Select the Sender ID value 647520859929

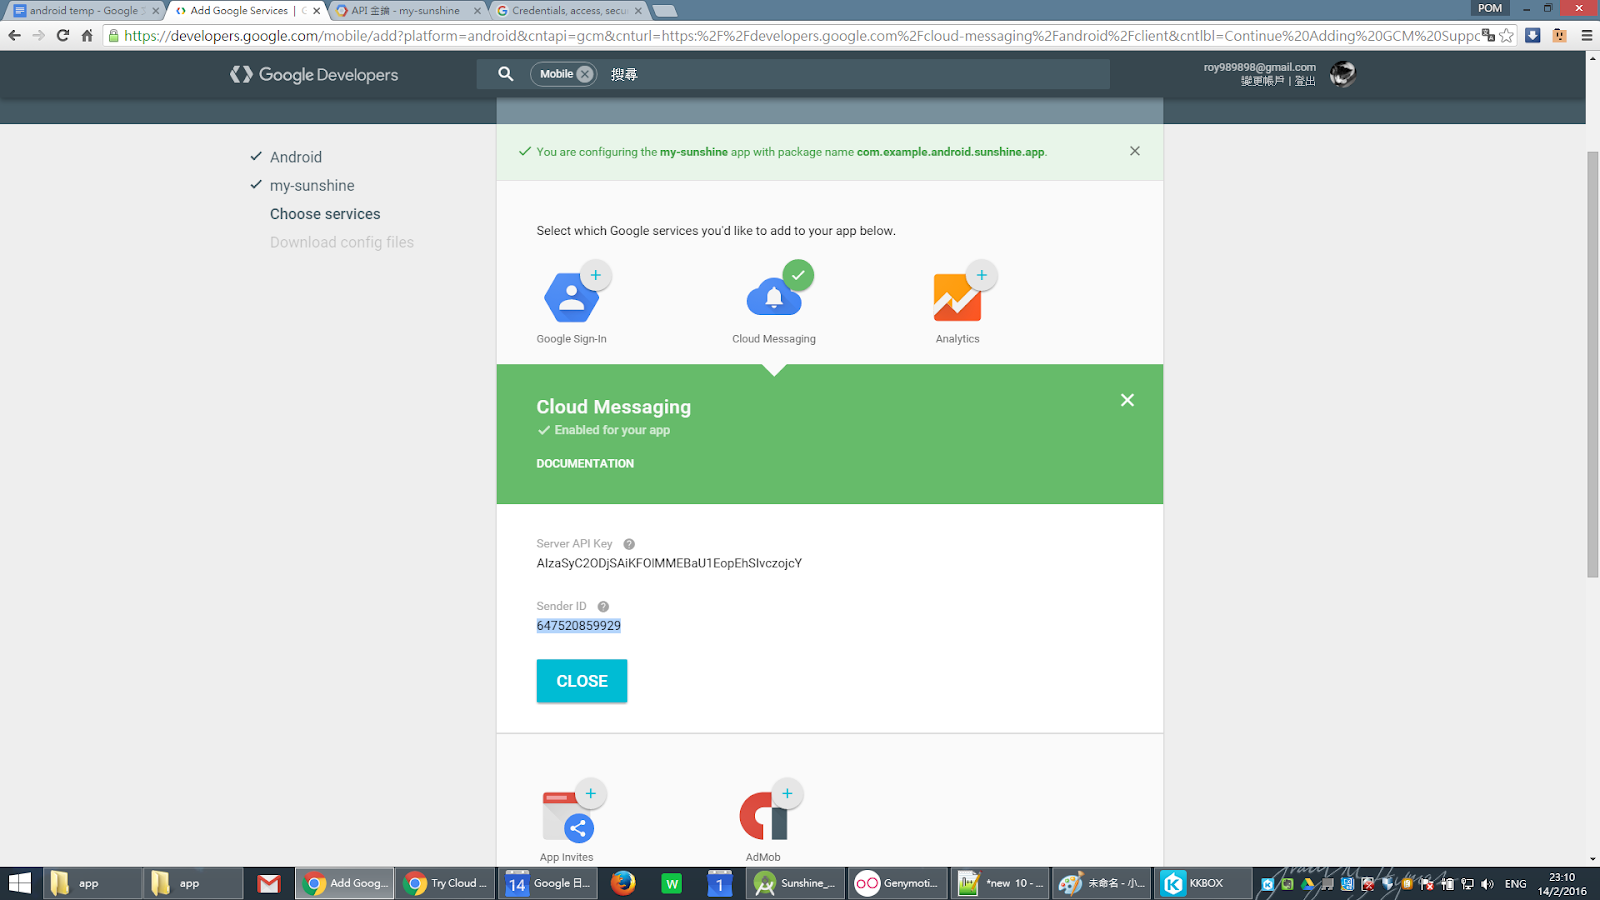[x=579, y=626]
